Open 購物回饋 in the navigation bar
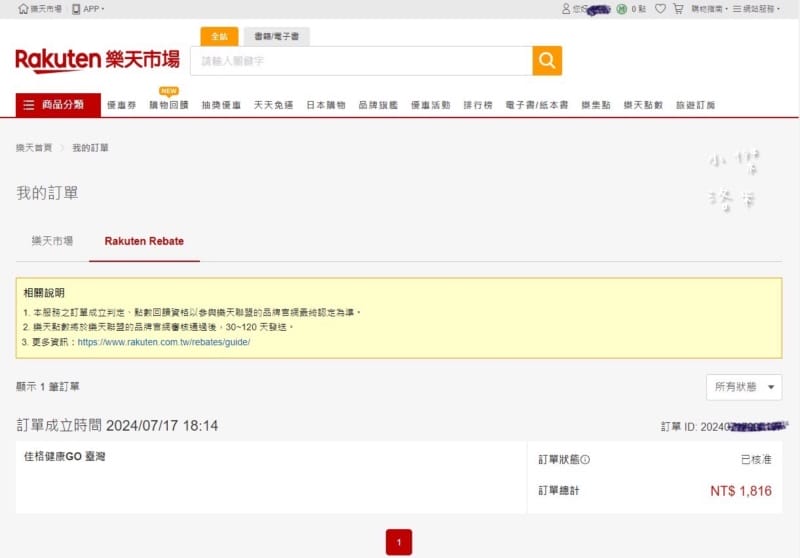This screenshot has width=800, height=558. click(x=169, y=105)
